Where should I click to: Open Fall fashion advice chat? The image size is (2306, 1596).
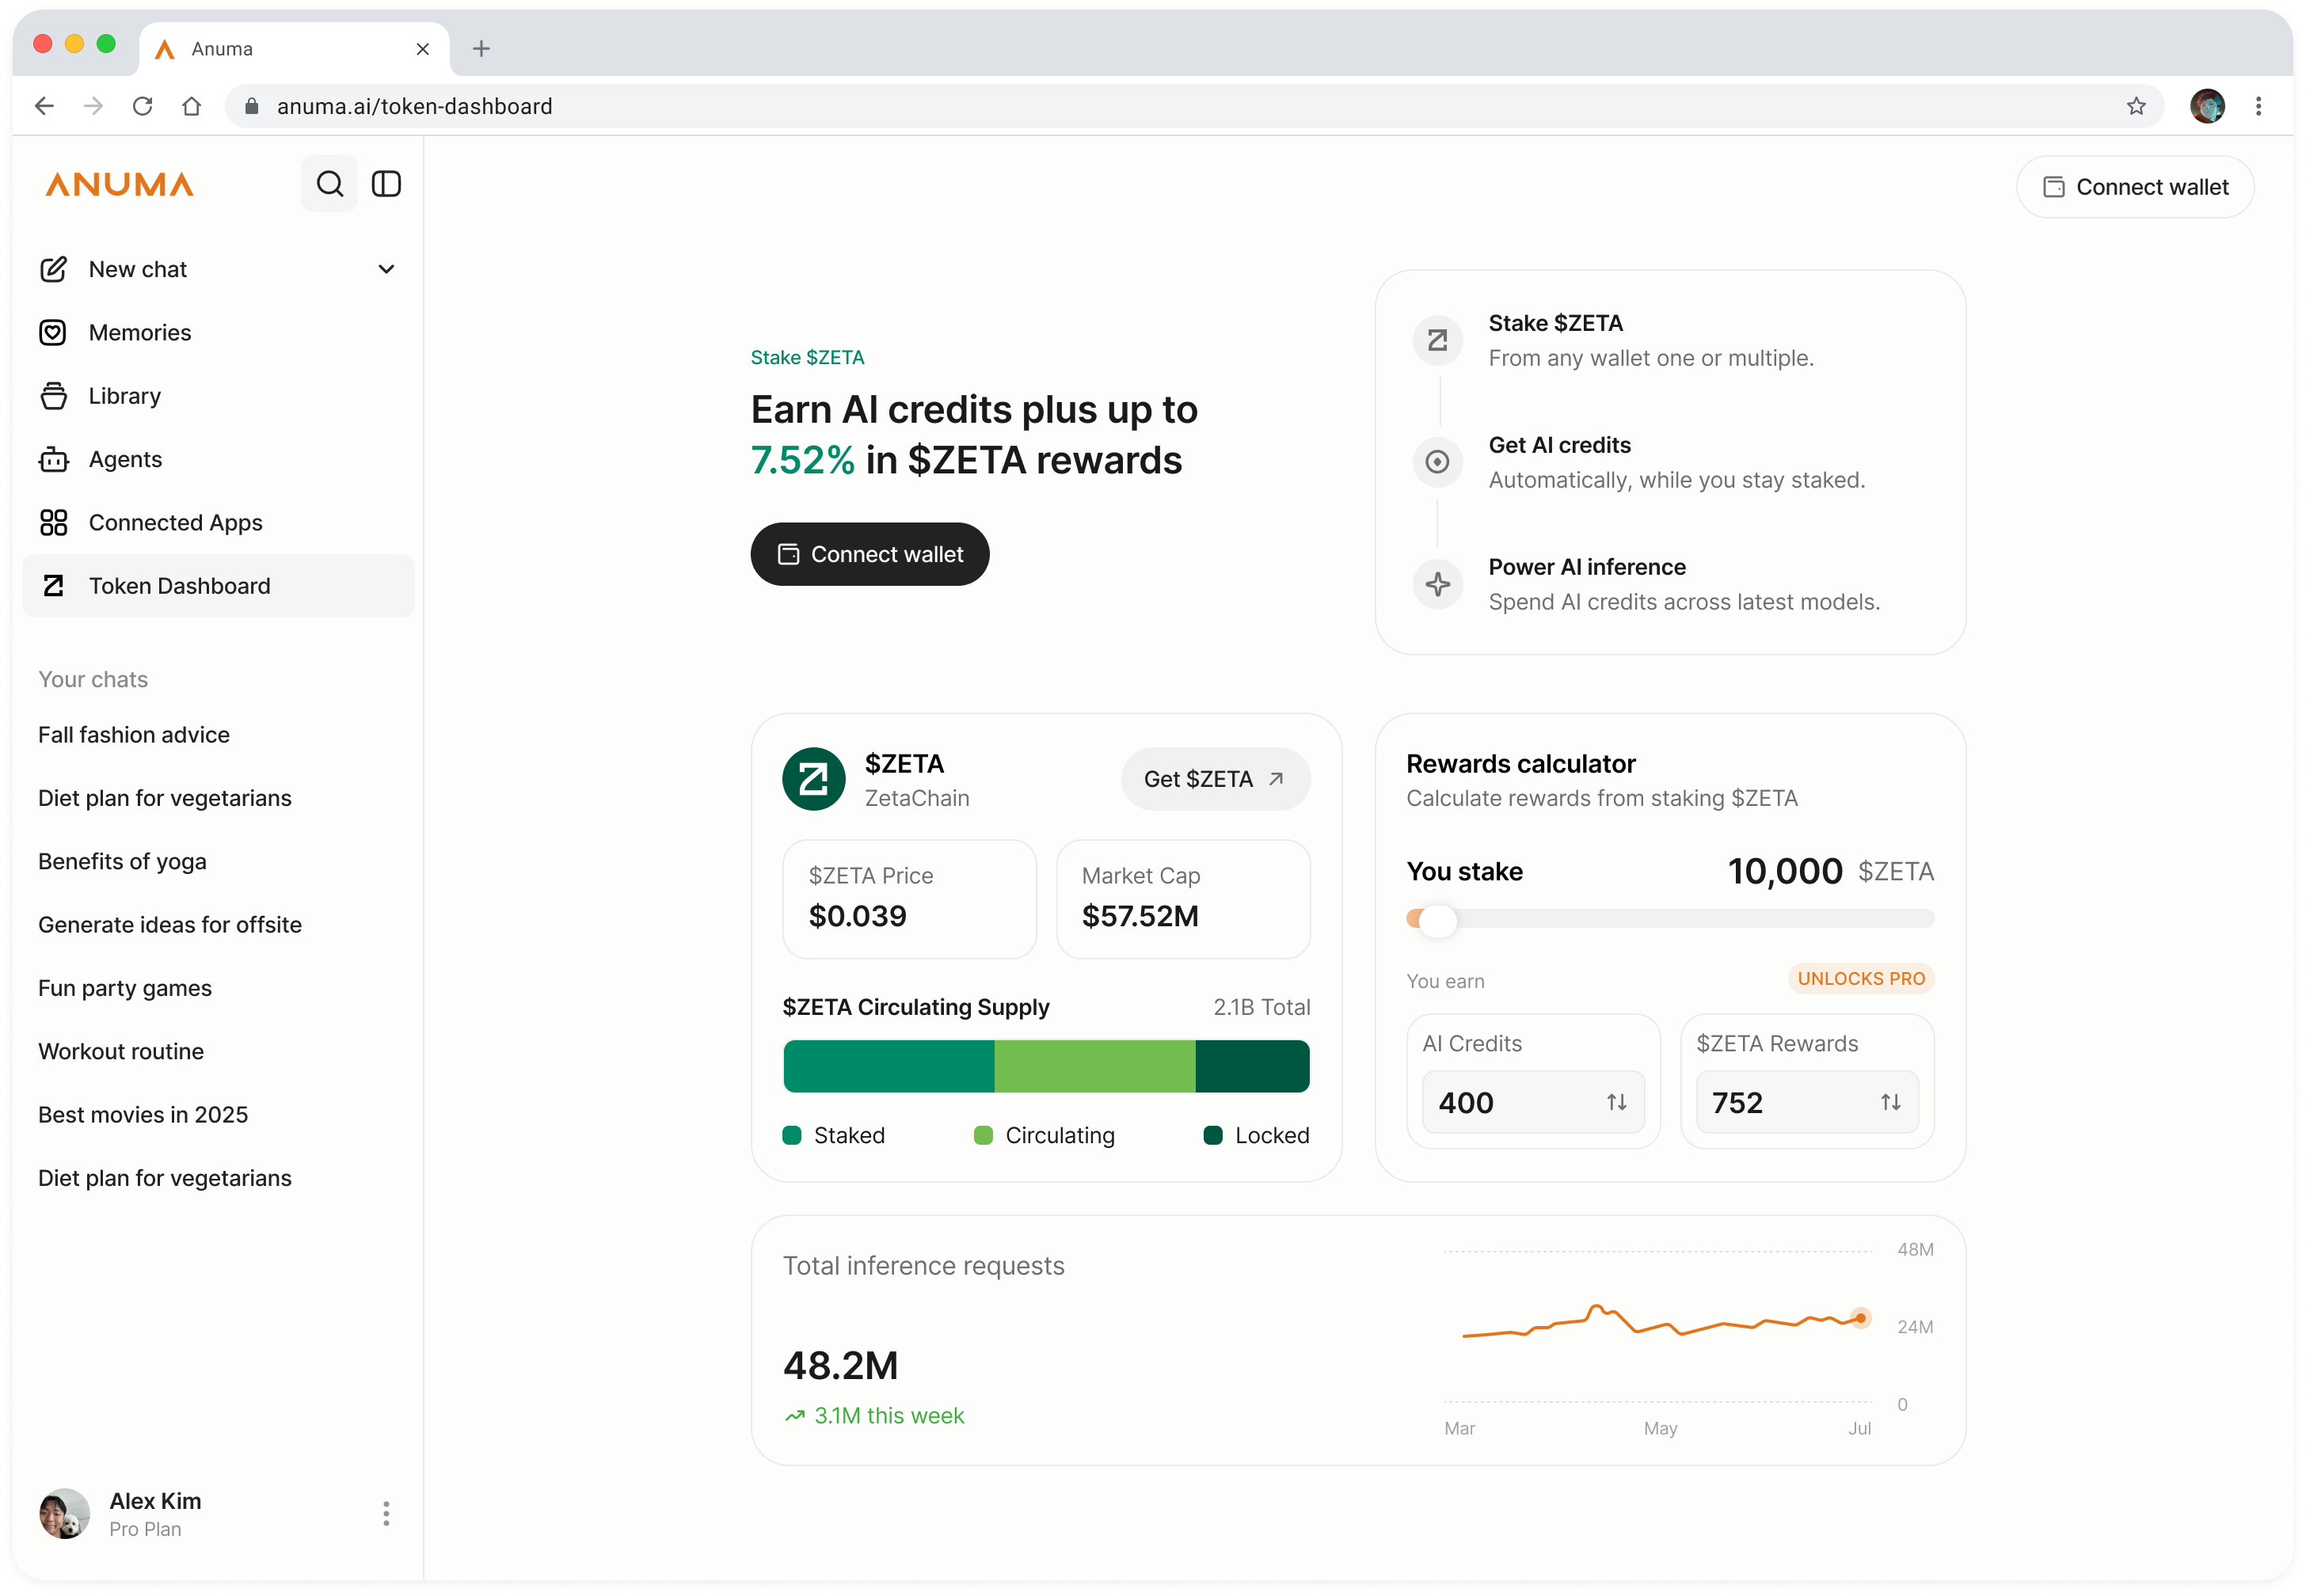(134, 735)
